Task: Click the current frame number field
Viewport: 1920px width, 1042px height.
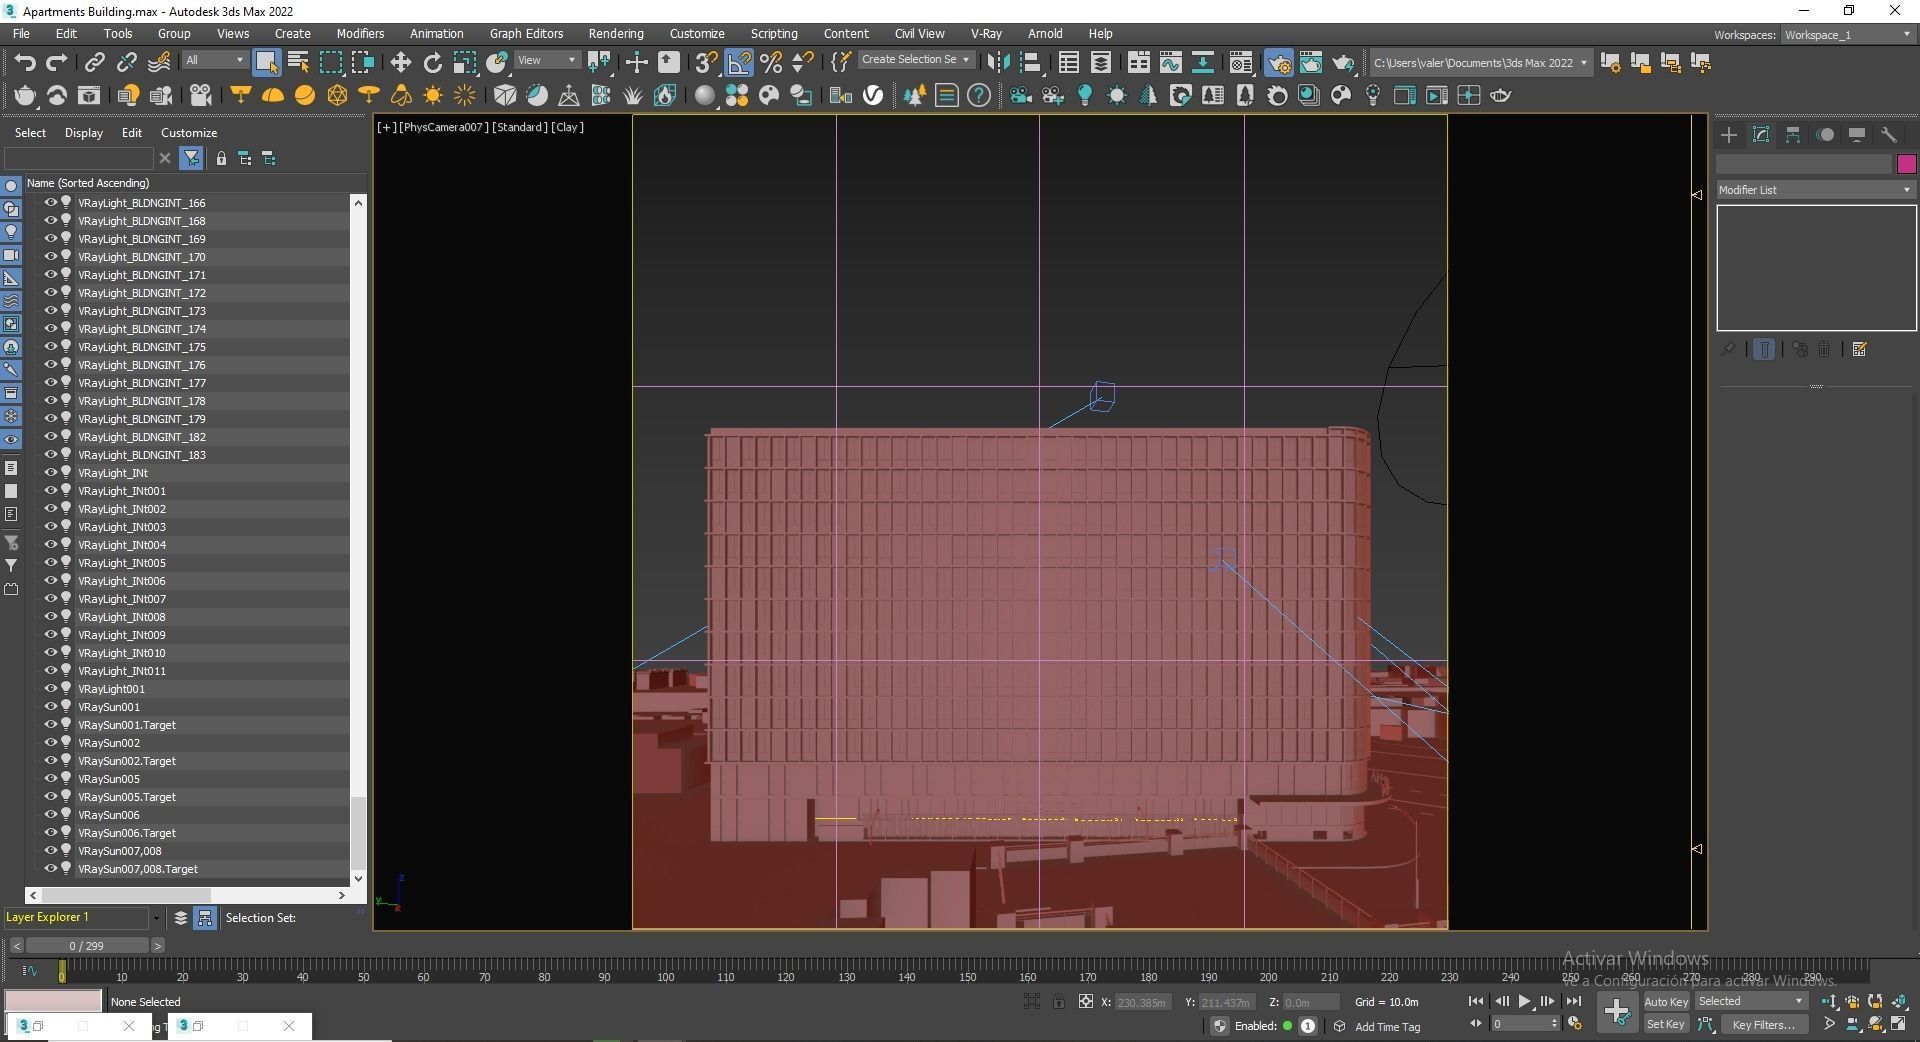Action: pos(1519,1024)
